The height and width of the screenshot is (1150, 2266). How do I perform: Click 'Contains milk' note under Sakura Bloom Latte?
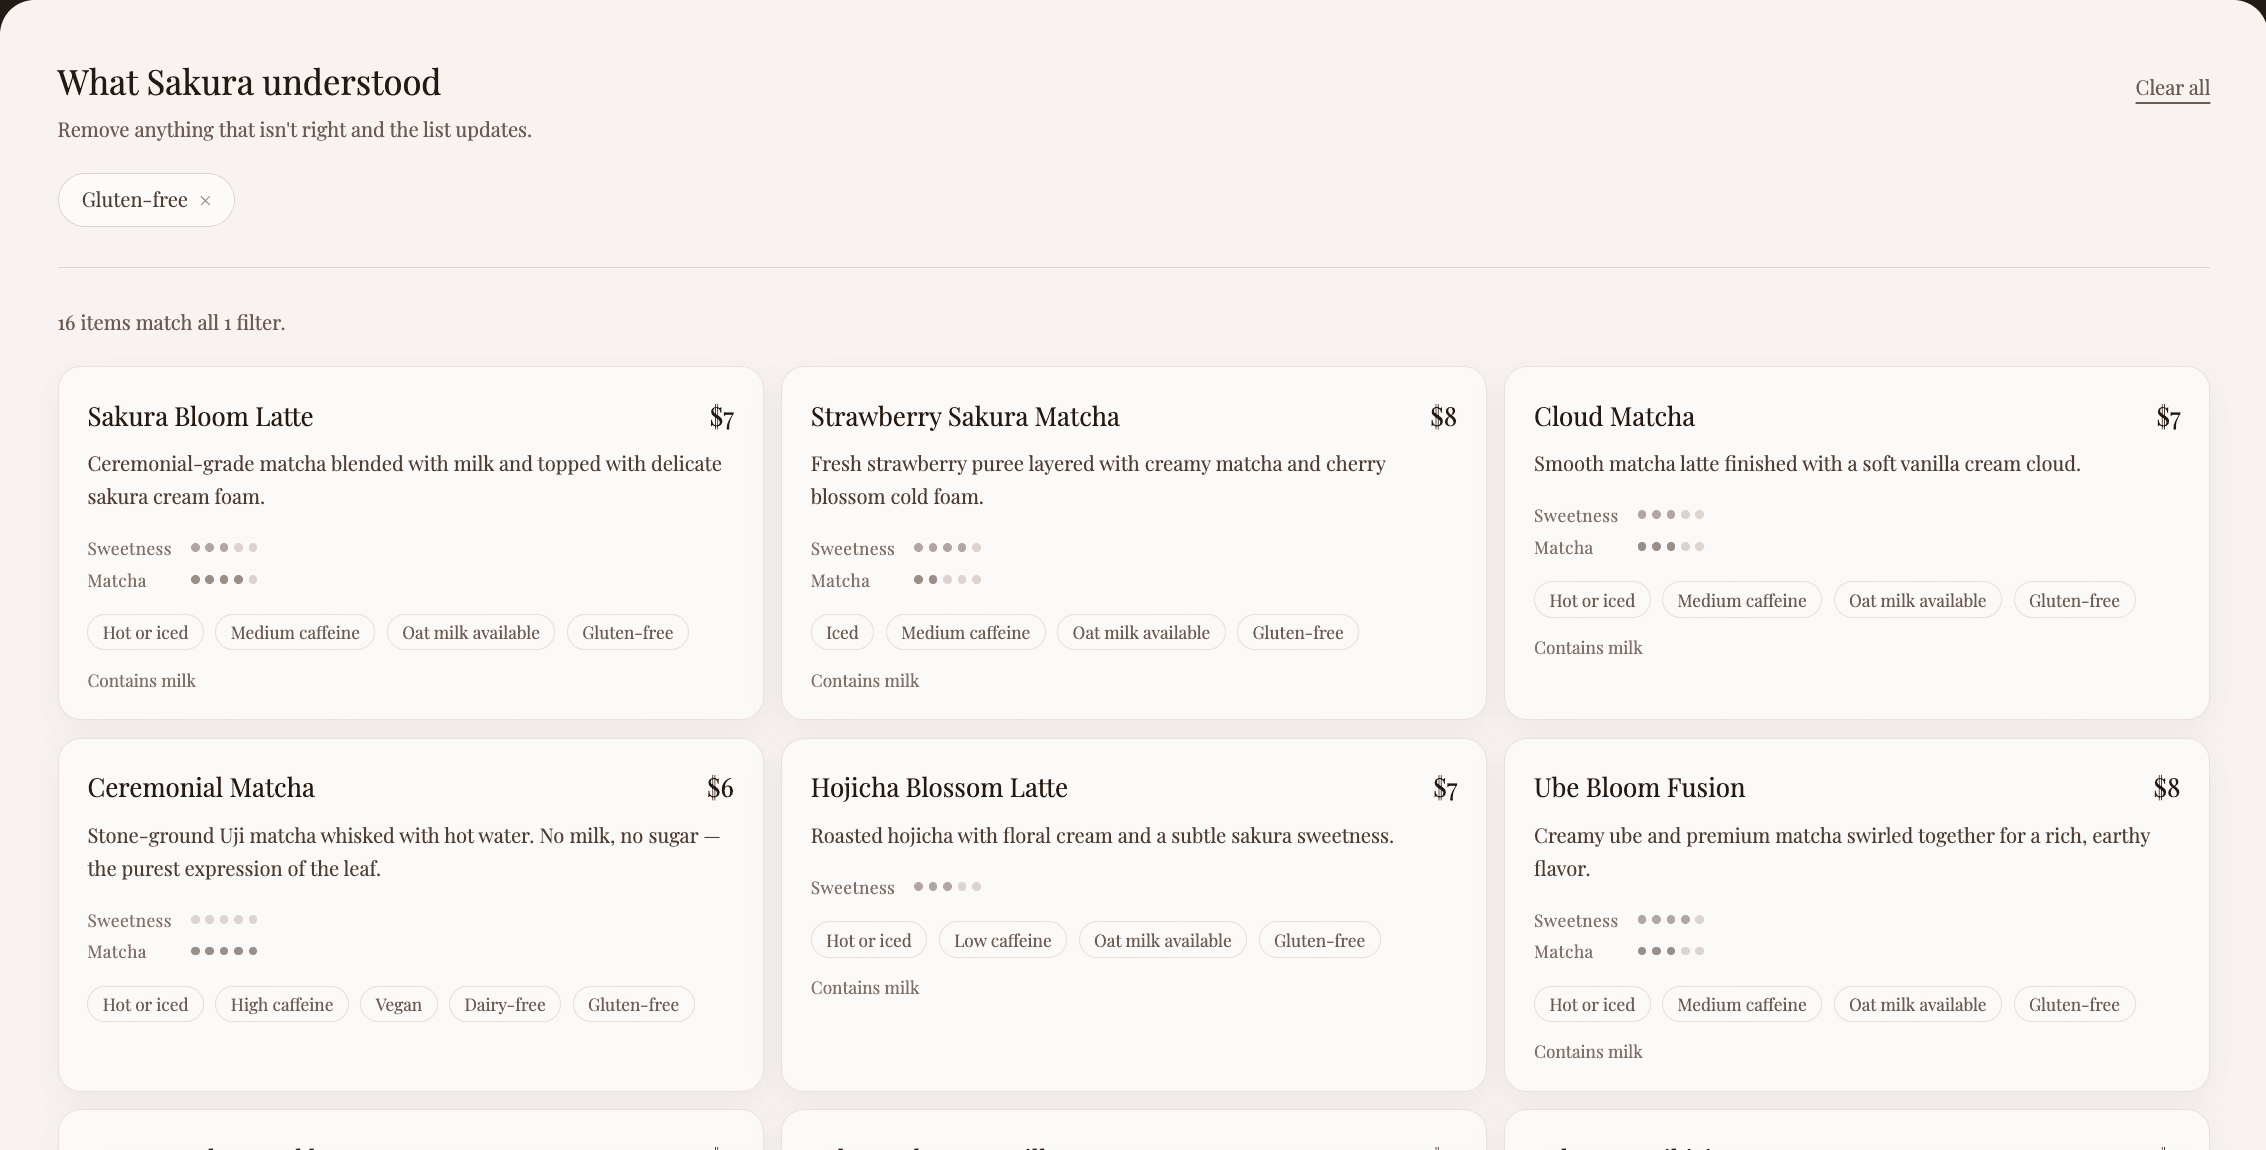click(x=142, y=681)
